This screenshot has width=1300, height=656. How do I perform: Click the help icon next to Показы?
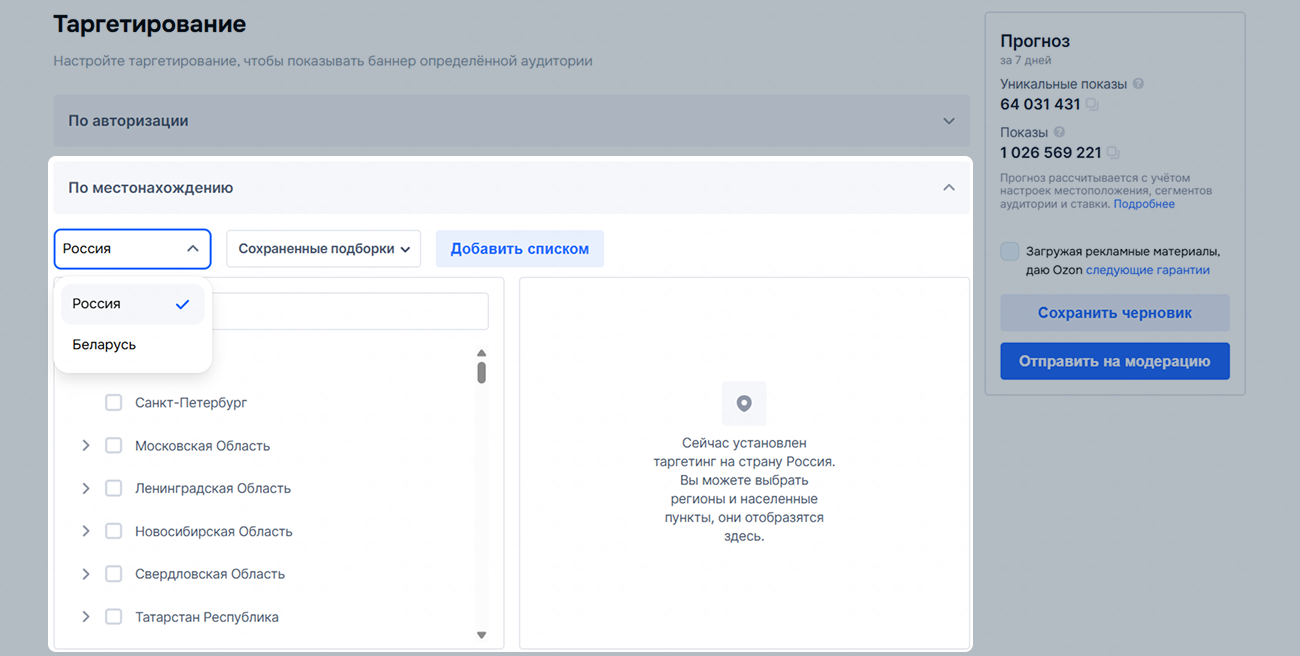click(x=1059, y=132)
